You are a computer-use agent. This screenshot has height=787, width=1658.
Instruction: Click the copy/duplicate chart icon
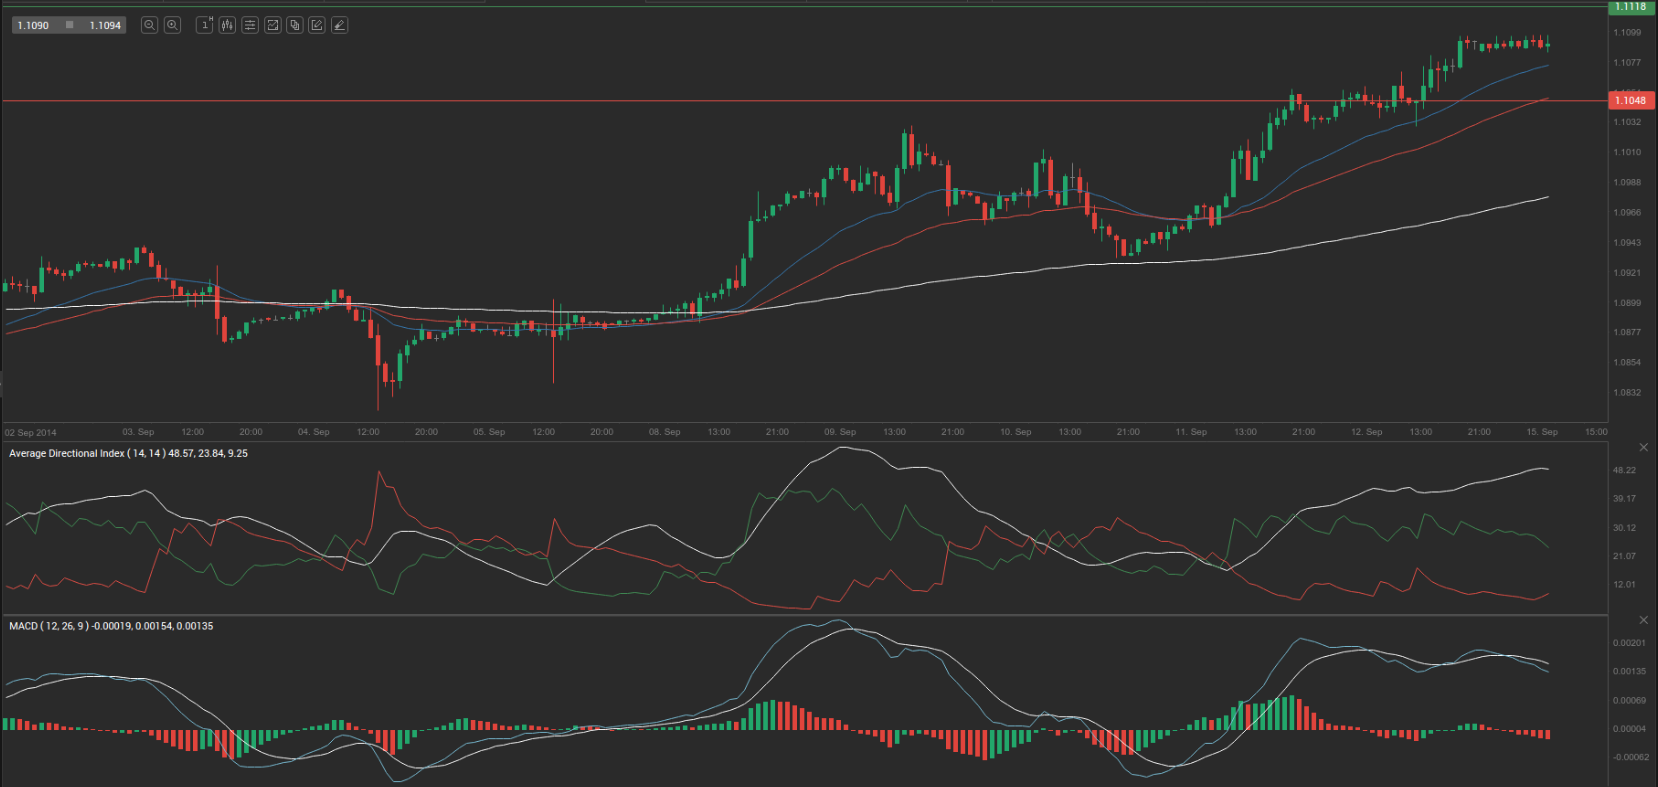(x=295, y=25)
